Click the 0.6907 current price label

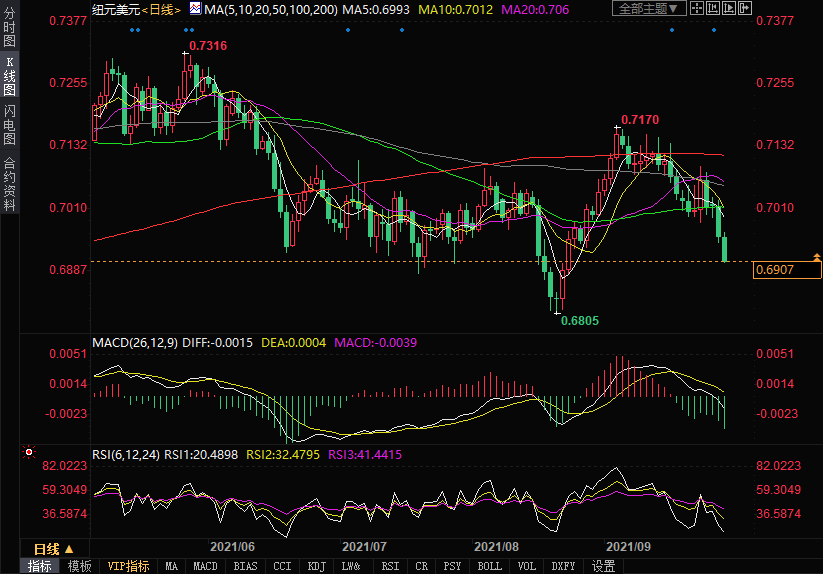point(787,270)
